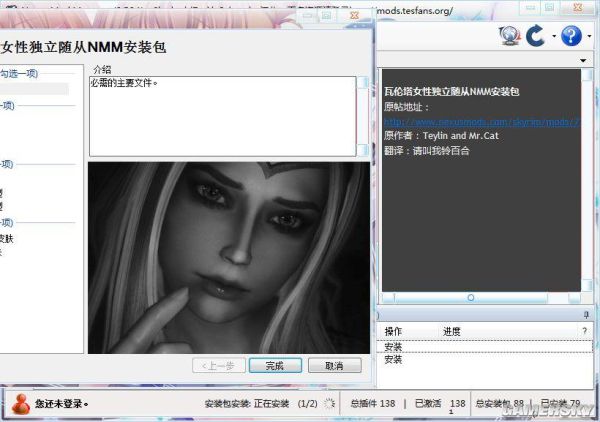Click the 总安装包 88 status entry
Screen dimensions: 600x422
point(499,403)
